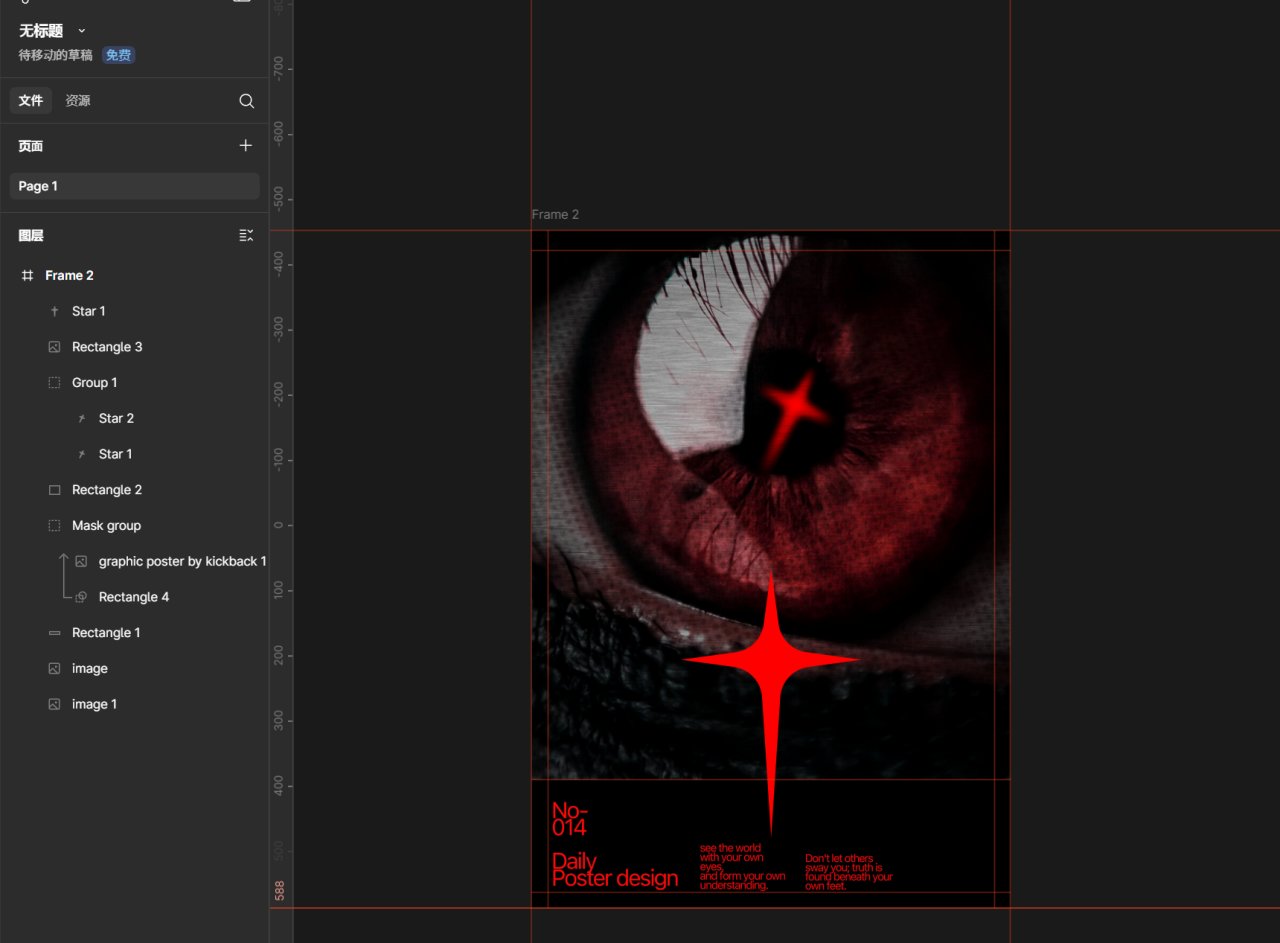The image size is (1280, 943).
Task: Click the mask shape icon beside Rectangle 4
Action: pos(81,597)
